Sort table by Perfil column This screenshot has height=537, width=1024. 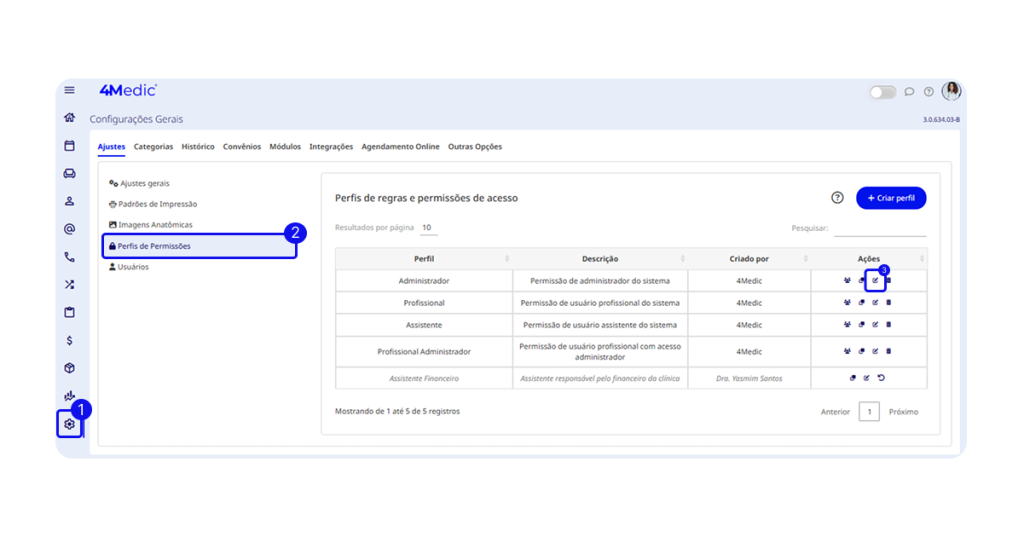[x=424, y=259]
